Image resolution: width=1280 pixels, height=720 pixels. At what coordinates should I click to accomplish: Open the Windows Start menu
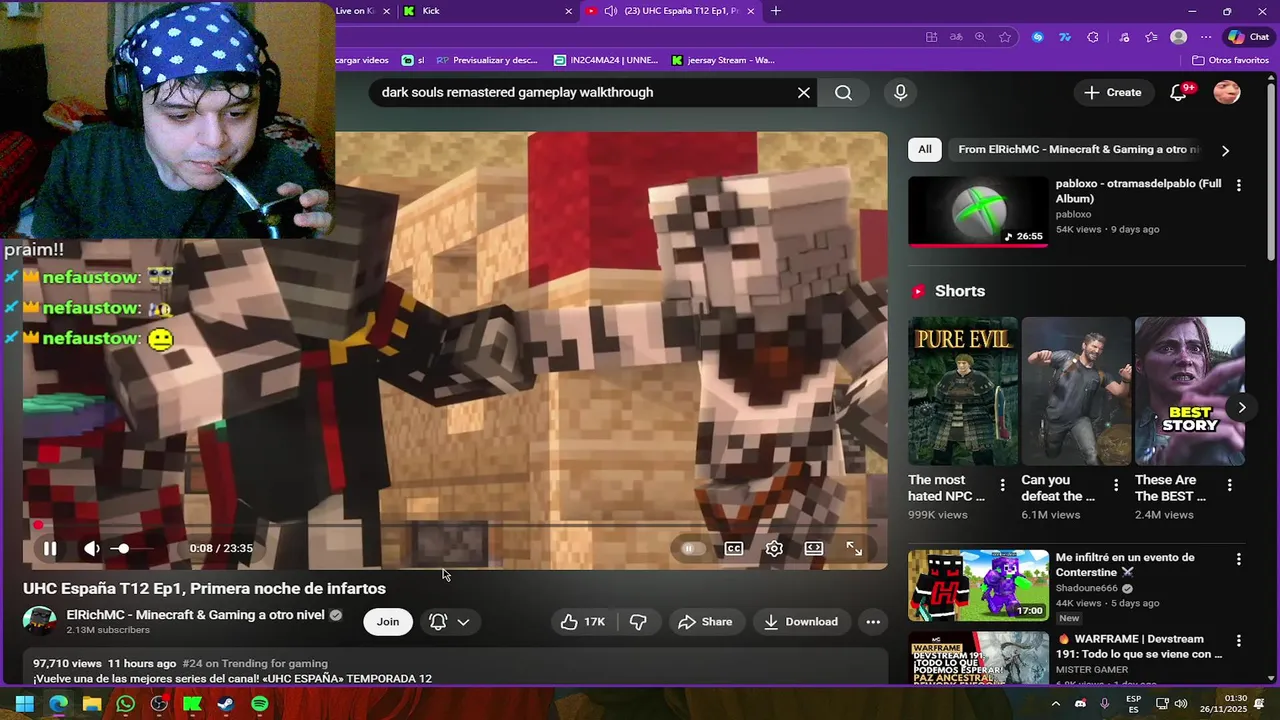coord(24,704)
